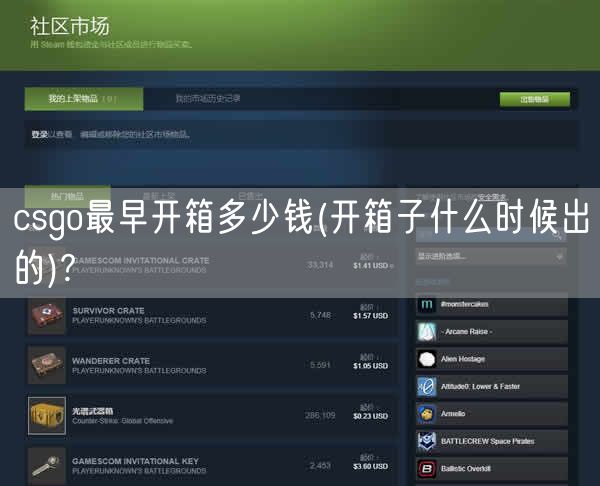The height and width of the screenshot is (486, 600).
Task: Click Counter-Strike: Global Offensive subtitle
Action: click(x=122, y=421)
